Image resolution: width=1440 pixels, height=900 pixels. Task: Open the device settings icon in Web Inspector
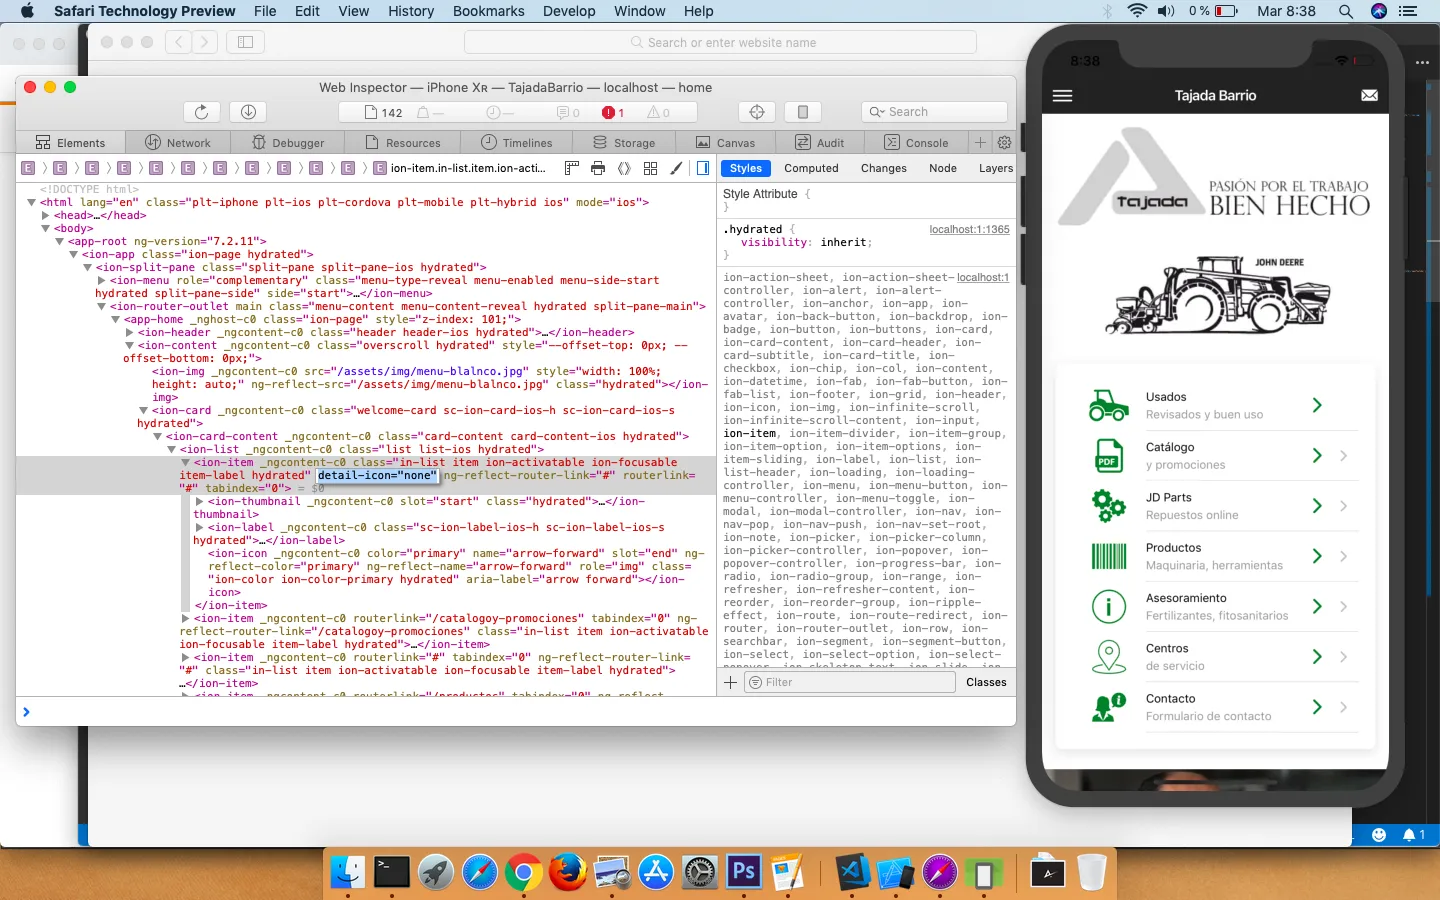click(x=802, y=112)
